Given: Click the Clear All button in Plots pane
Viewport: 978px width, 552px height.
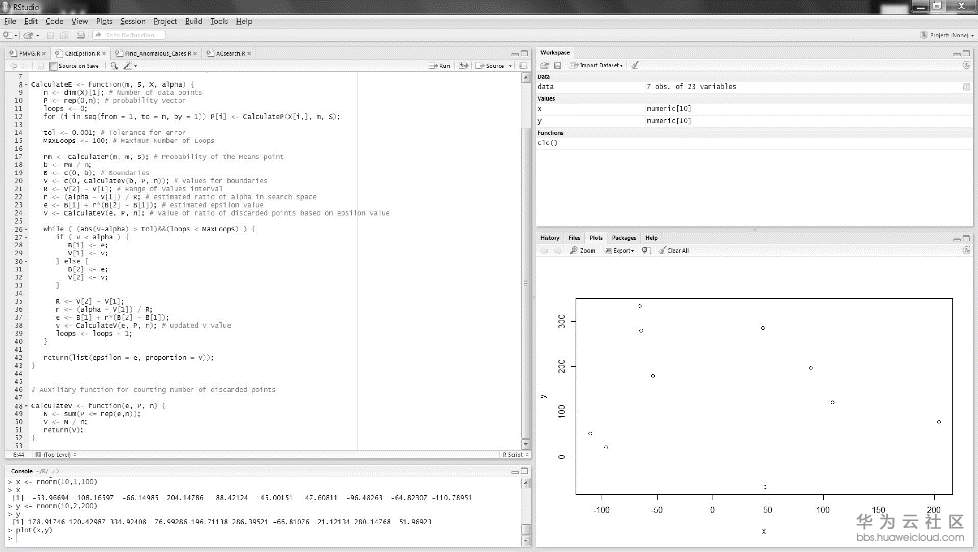Looking at the screenshot, I should [x=673, y=251].
